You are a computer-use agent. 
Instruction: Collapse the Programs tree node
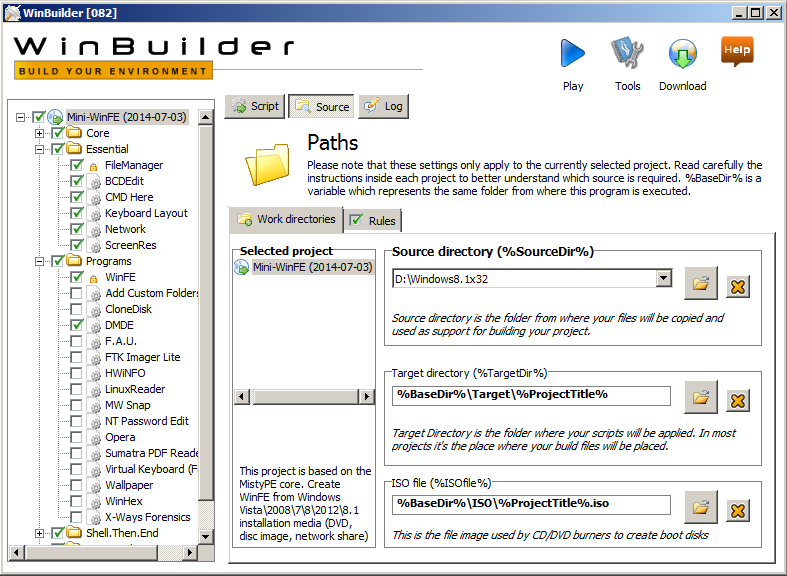tap(39, 261)
